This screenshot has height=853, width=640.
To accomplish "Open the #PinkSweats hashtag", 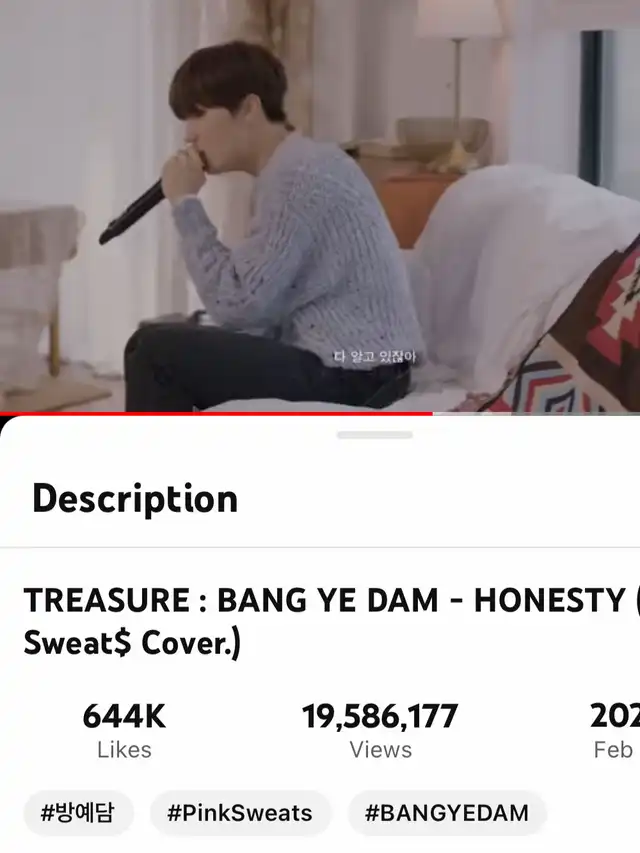I will 240,813.
